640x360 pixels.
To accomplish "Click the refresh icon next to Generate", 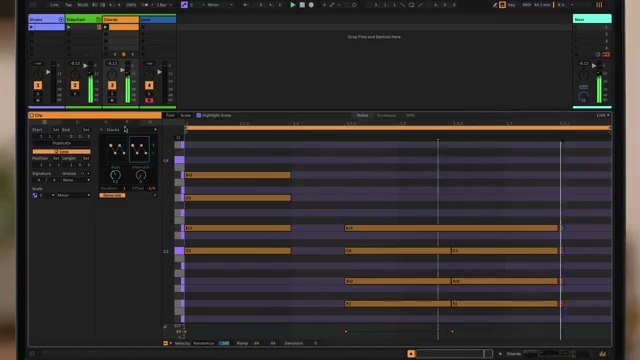I will [155, 196].
